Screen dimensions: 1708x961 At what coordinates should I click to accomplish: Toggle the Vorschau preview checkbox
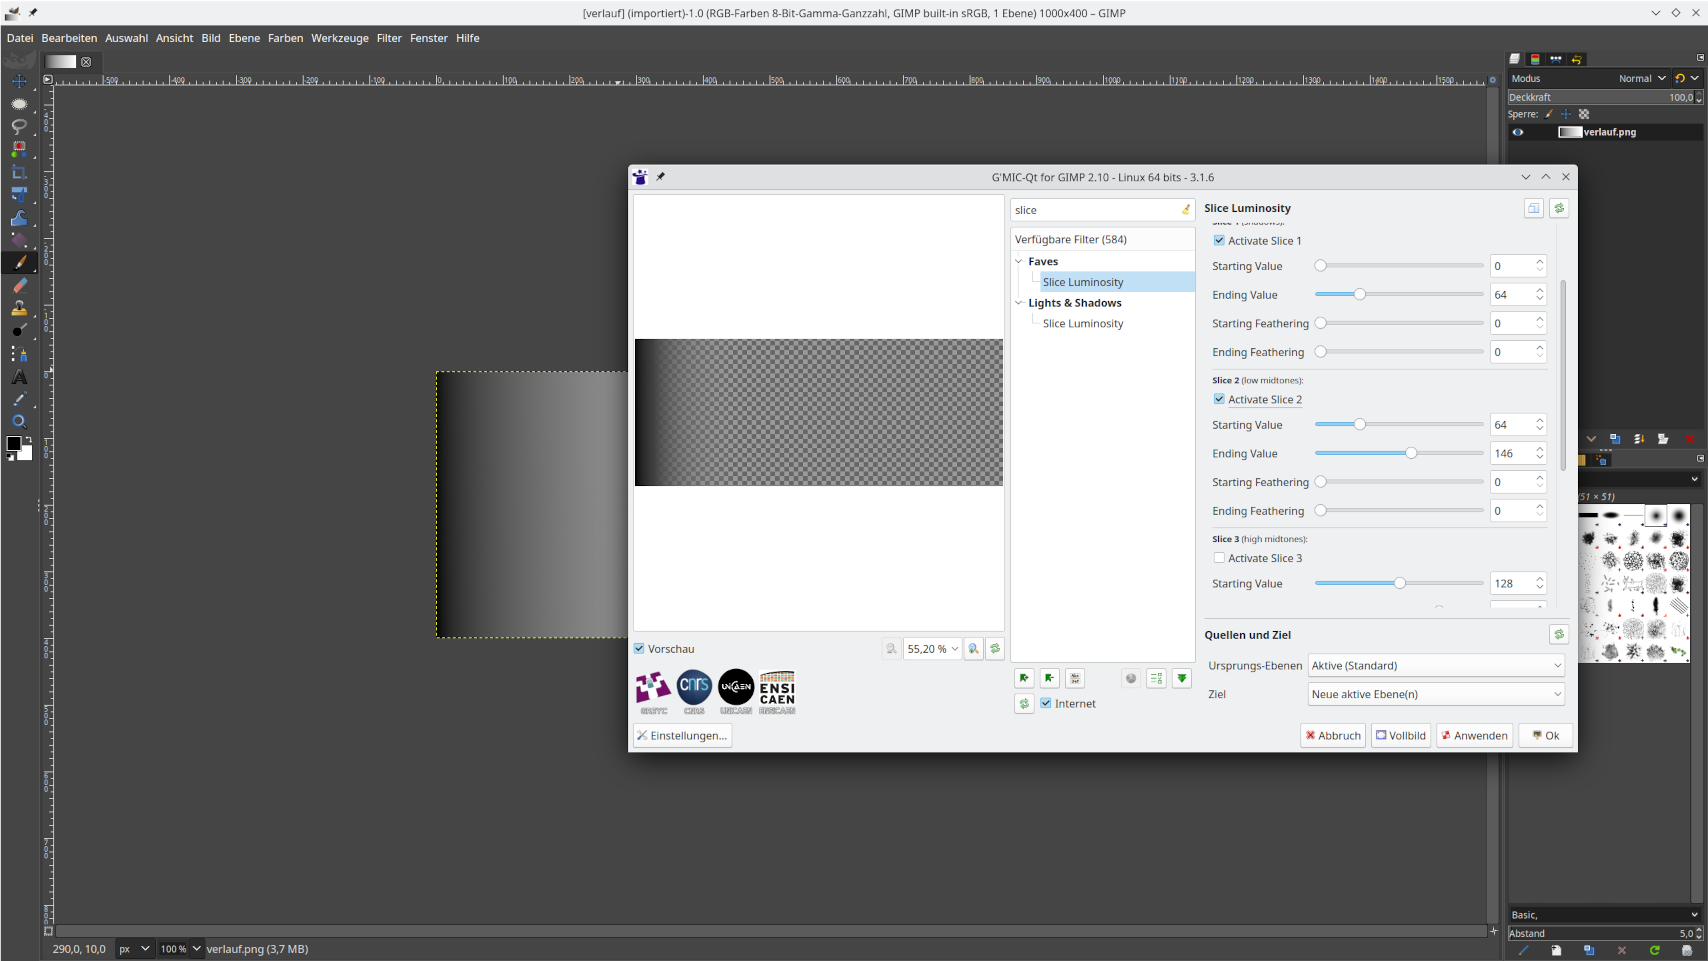click(x=640, y=649)
